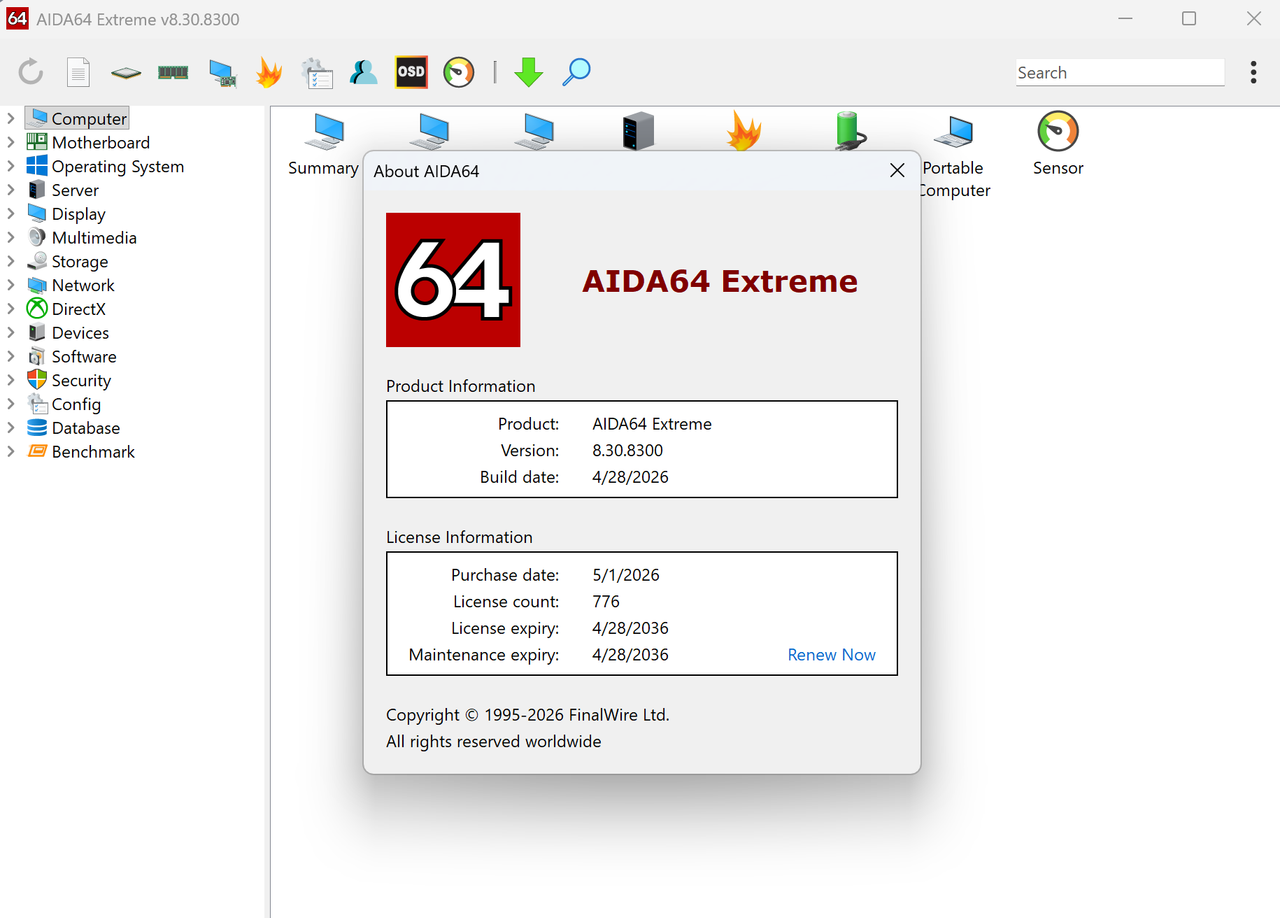Image resolution: width=1280 pixels, height=918 pixels.
Task: Open the flame icon in the content pane
Action: tap(743, 131)
